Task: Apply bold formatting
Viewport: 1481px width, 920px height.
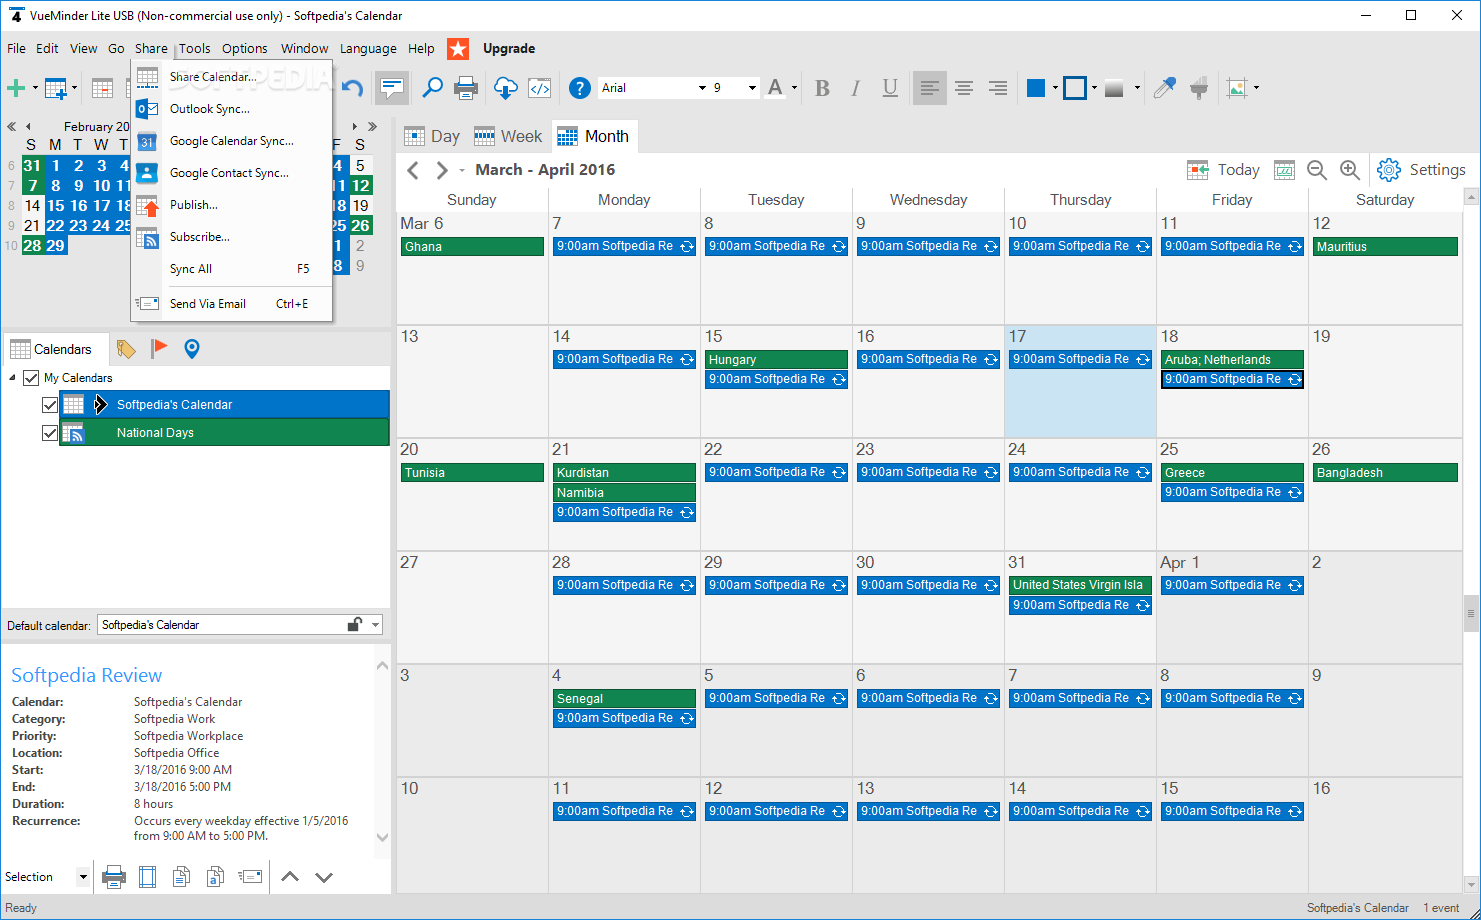Action: [x=822, y=88]
